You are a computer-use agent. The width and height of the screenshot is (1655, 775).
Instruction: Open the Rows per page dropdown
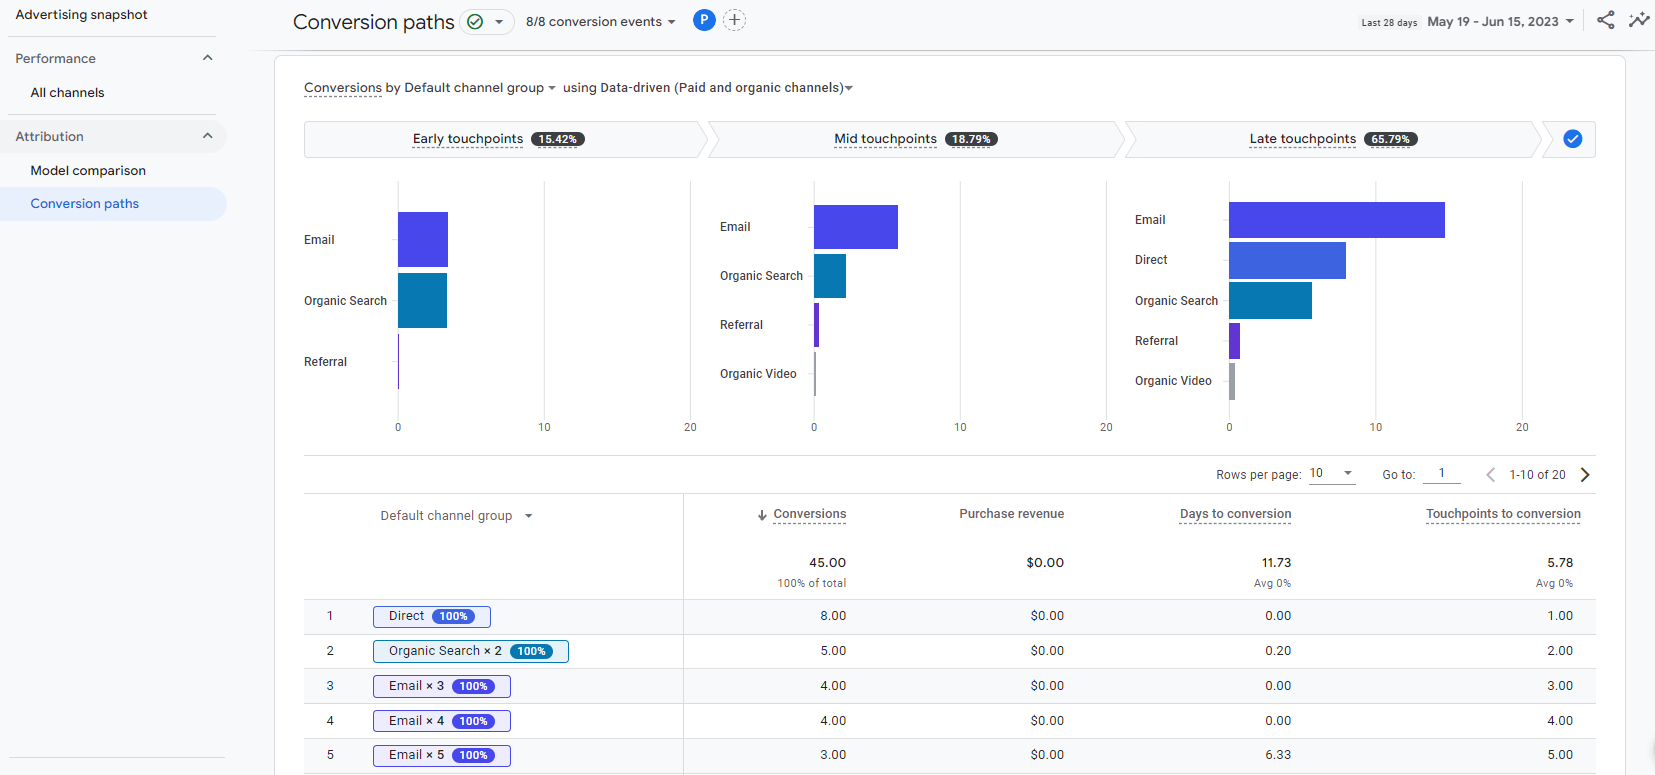[x=1332, y=474]
